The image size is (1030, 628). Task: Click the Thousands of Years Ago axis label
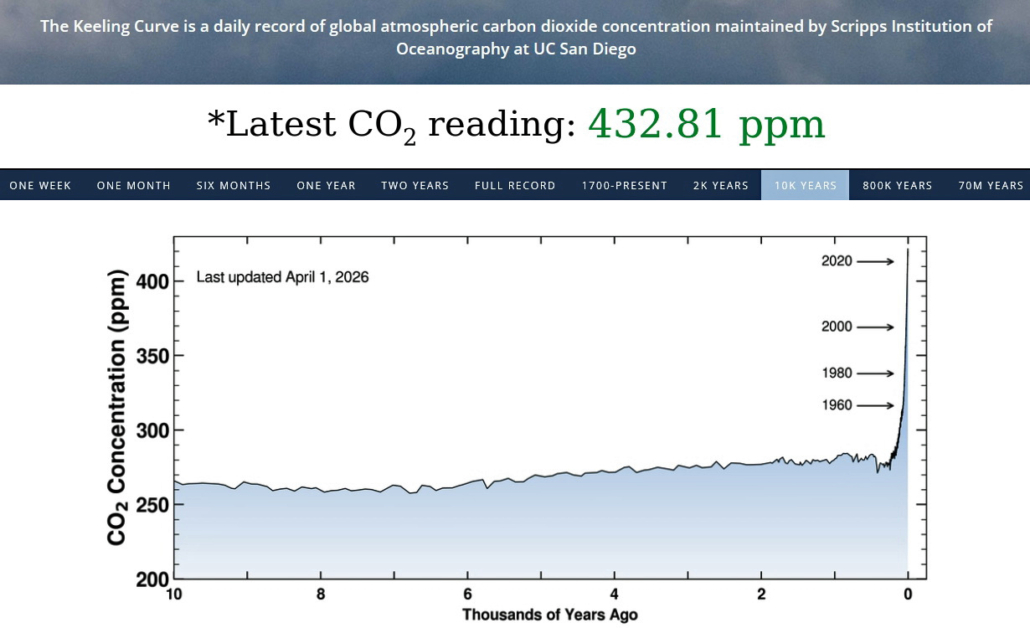tap(549, 614)
